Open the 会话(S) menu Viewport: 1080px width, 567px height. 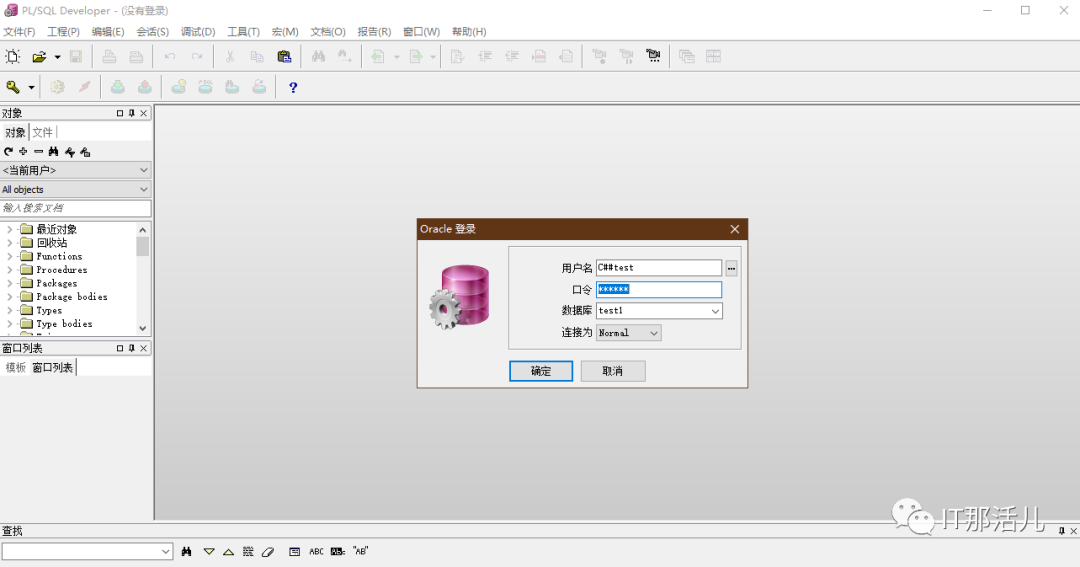click(x=152, y=32)
